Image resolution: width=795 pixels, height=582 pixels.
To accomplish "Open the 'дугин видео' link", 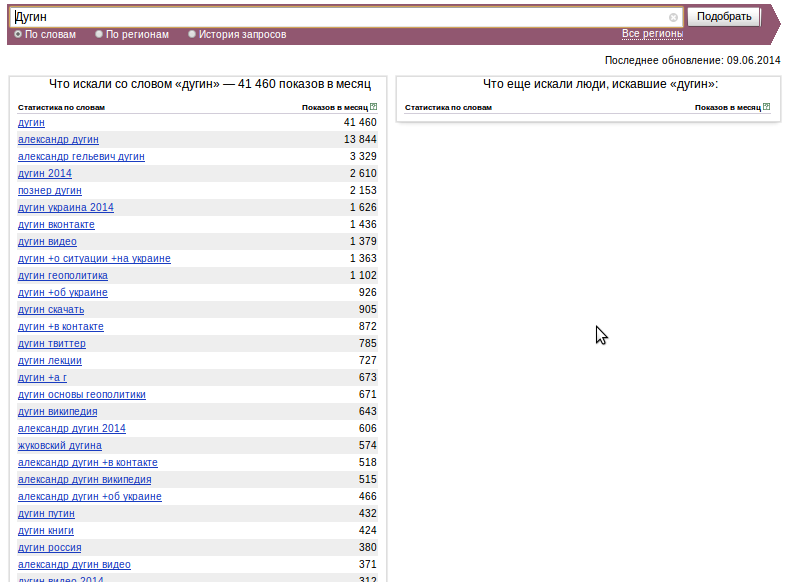I will [47, 242].
